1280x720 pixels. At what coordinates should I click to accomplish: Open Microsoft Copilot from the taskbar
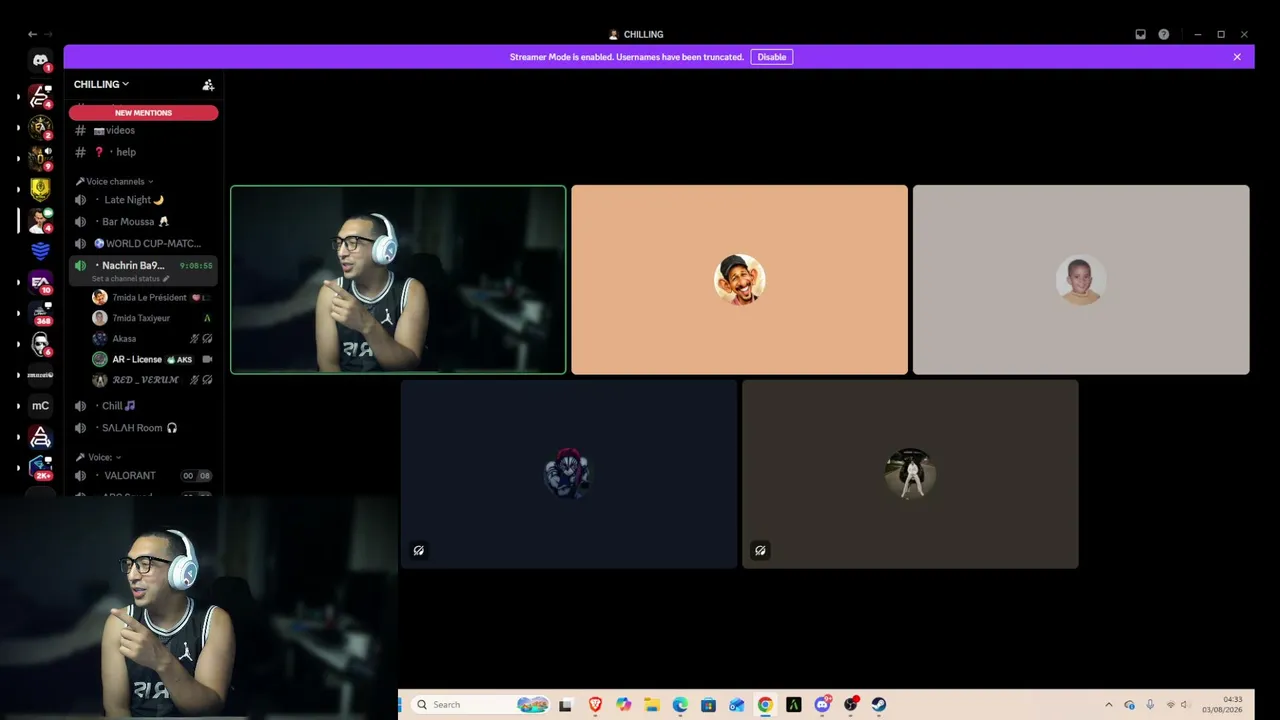point(623,705)
